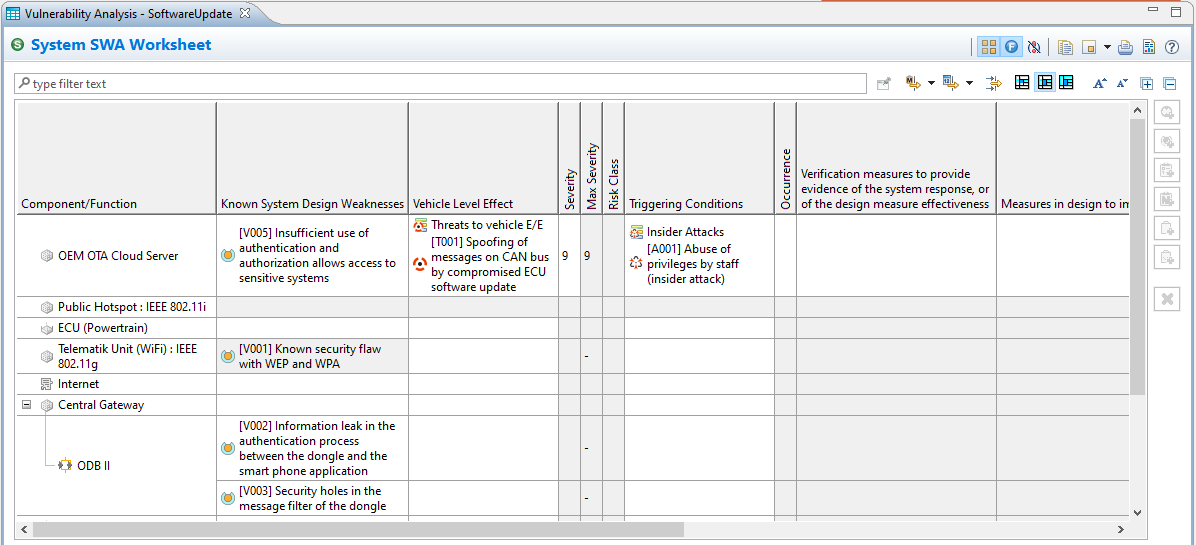1196x545 pixels.
Task: Click the increase font size icon
Action: point(1099,84)
